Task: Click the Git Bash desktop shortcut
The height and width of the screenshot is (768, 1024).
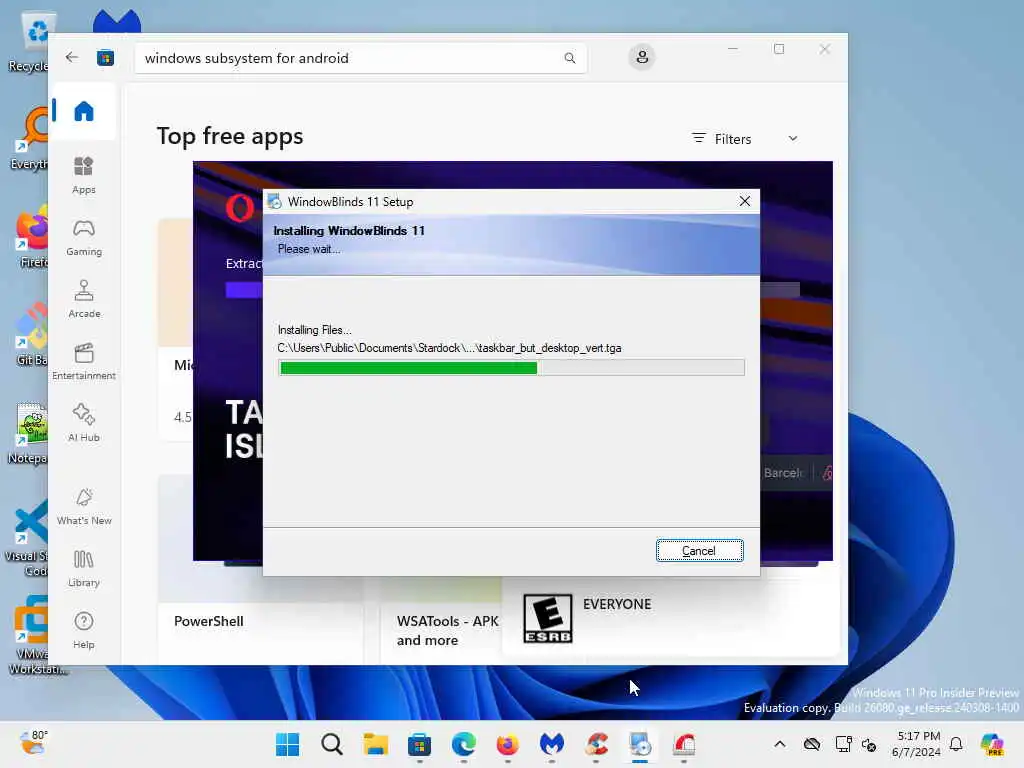Action: point(30,334)
